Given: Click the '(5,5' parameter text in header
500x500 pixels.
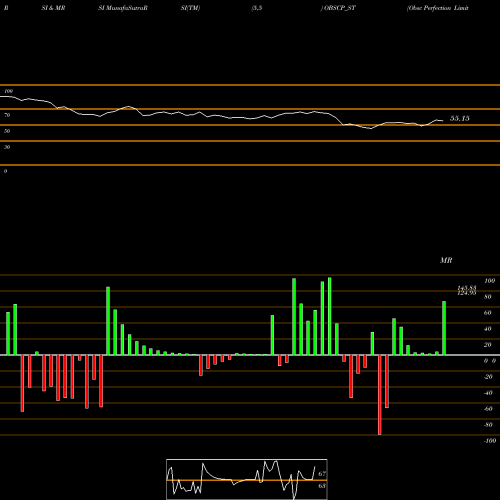Looking at the screenshot, I should 257,8.
